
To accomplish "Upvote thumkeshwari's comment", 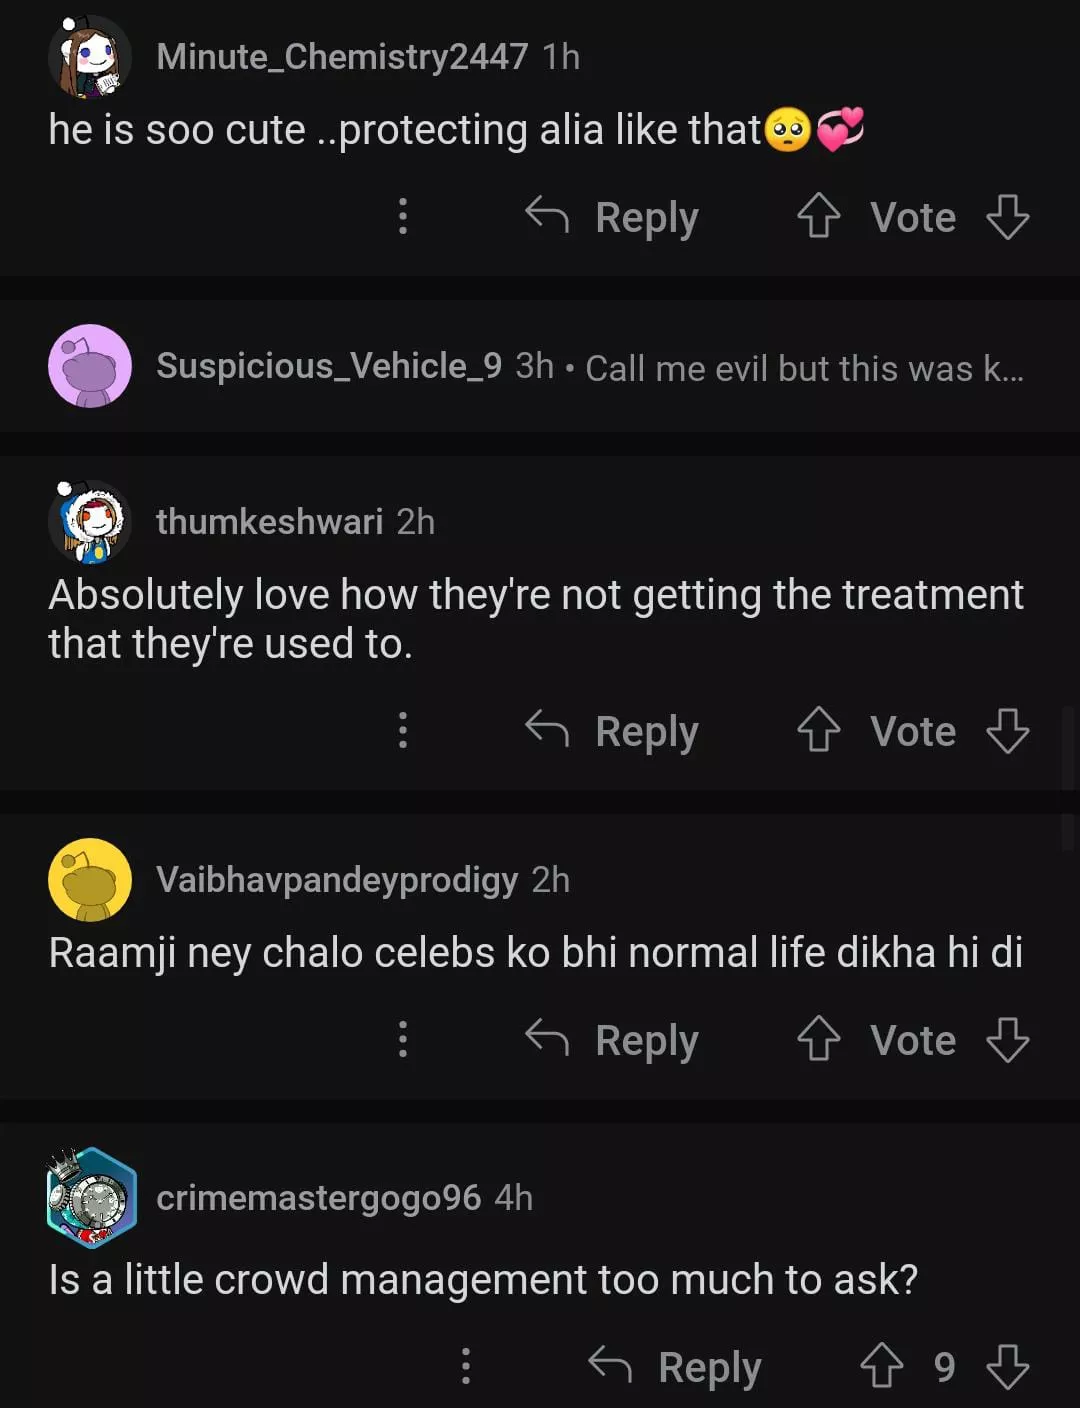I will point(818,730).
